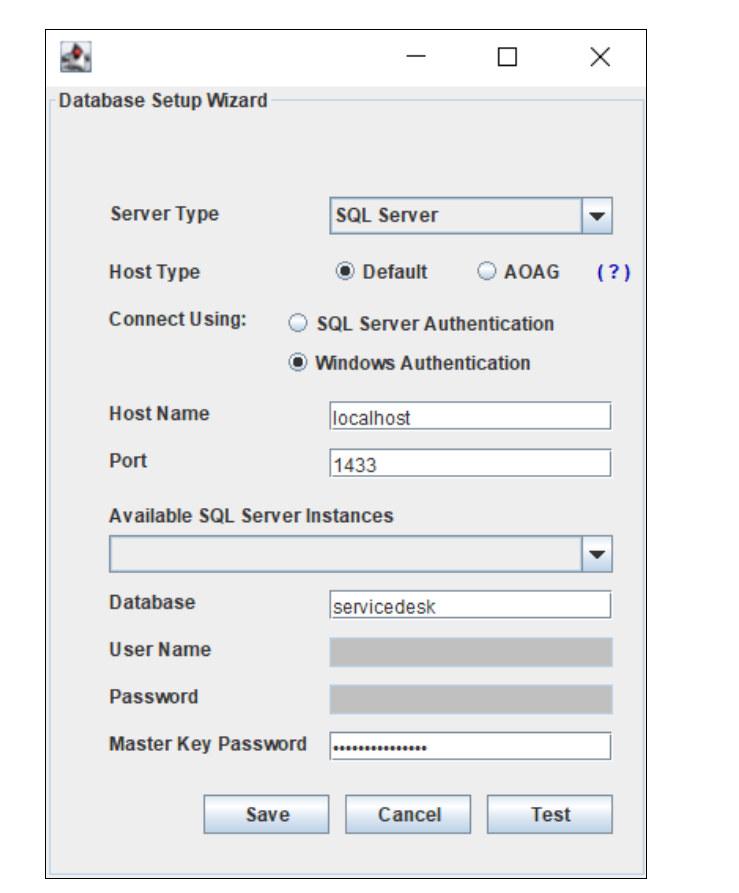Open the Server Type dropdown arrow

pyautogui.click(x=596, y=216)
